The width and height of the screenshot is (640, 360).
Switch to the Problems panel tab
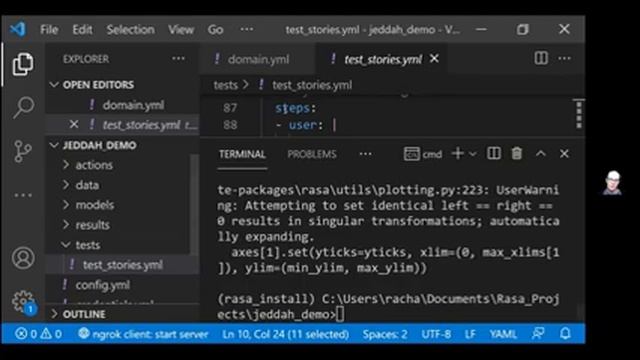tap(312, 154)
